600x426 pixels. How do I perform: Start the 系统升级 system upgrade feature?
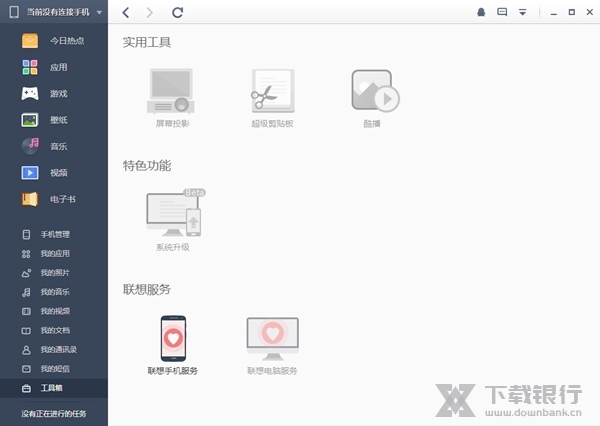coord(174,219)
